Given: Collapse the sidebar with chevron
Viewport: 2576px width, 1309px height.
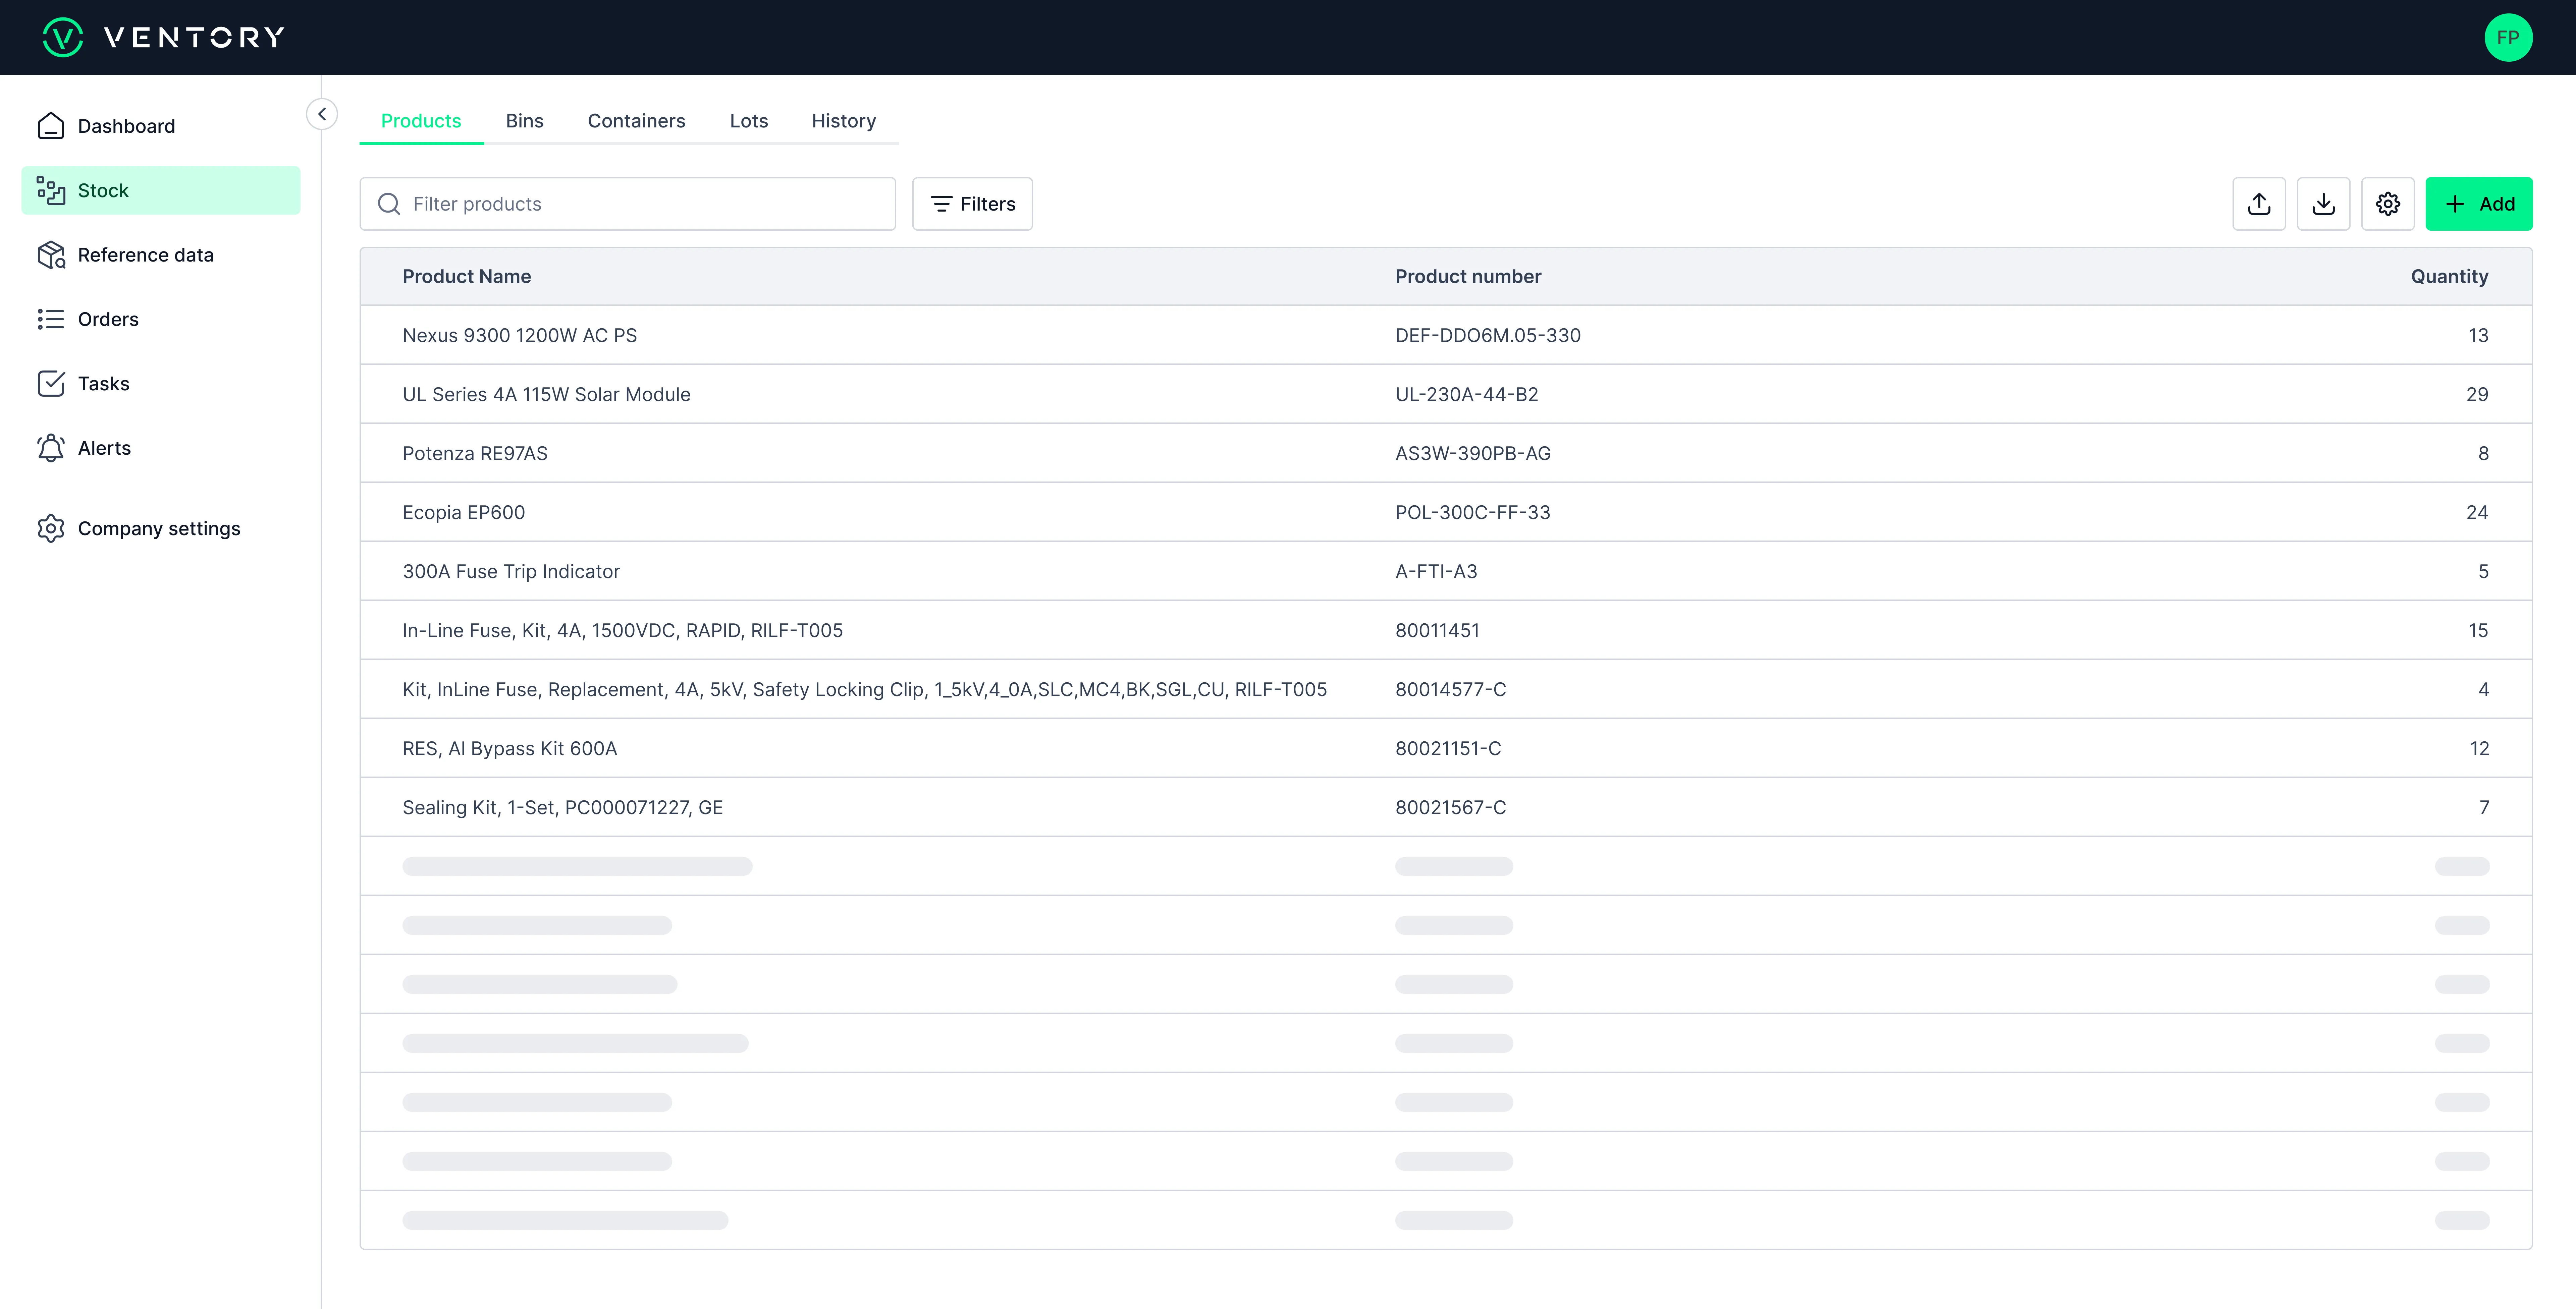Looking at the screenshot, I should coord(322,114).
